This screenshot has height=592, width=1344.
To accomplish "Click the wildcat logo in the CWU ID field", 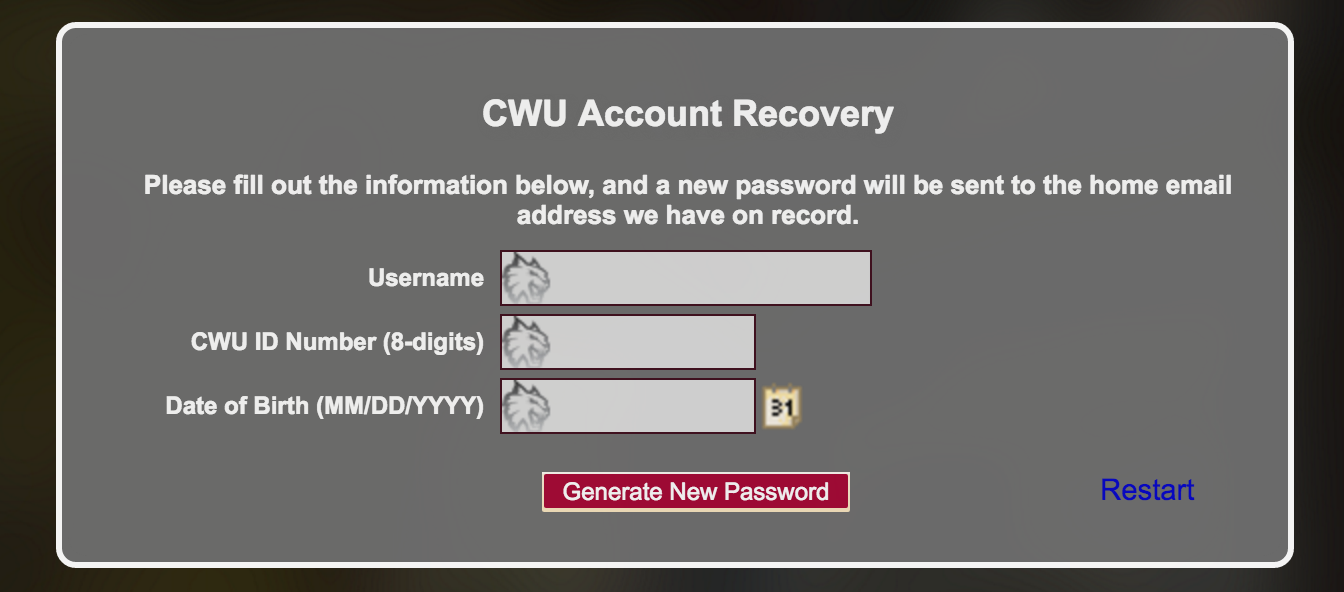I will coord(526,342).
